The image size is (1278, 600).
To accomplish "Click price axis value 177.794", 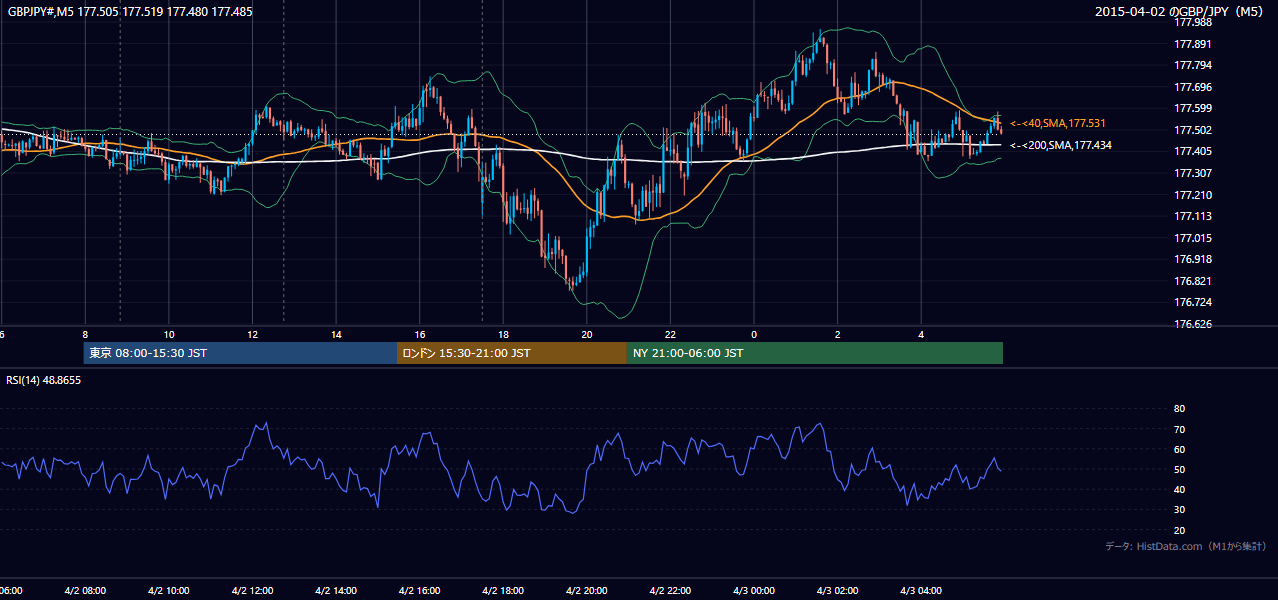I will 1194,65.
